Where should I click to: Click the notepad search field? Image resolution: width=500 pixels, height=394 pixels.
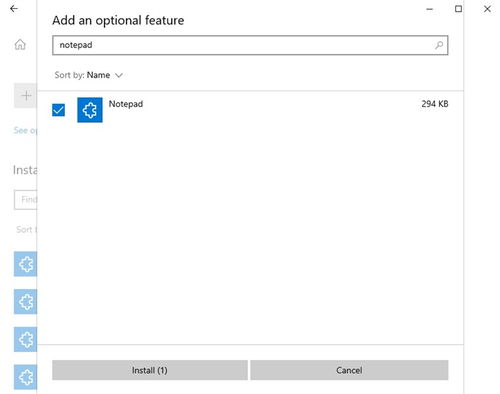[x=250, y=45]
